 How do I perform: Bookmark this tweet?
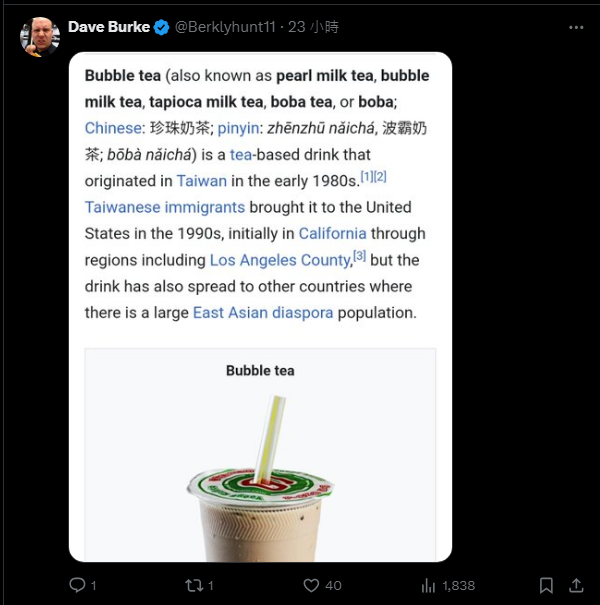coord(546,585)
